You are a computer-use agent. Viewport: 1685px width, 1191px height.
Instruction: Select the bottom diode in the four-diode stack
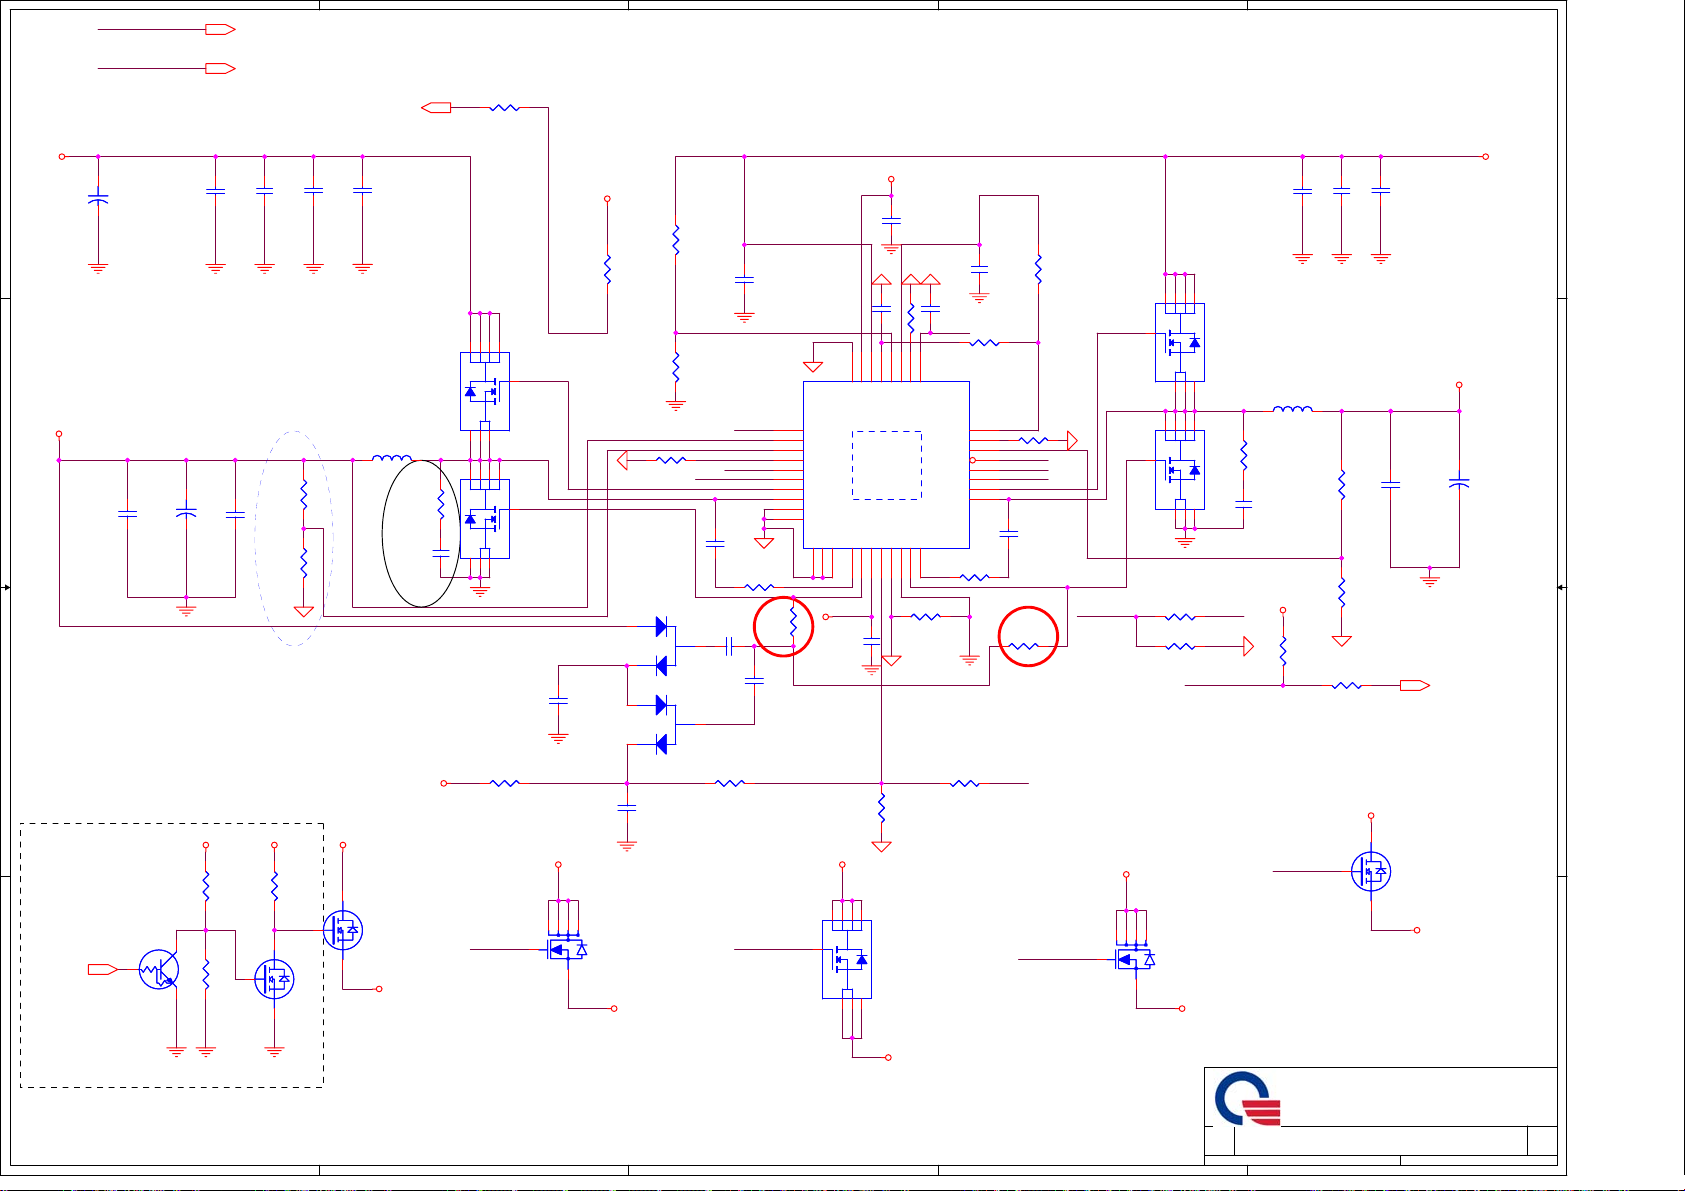point(662,744)
